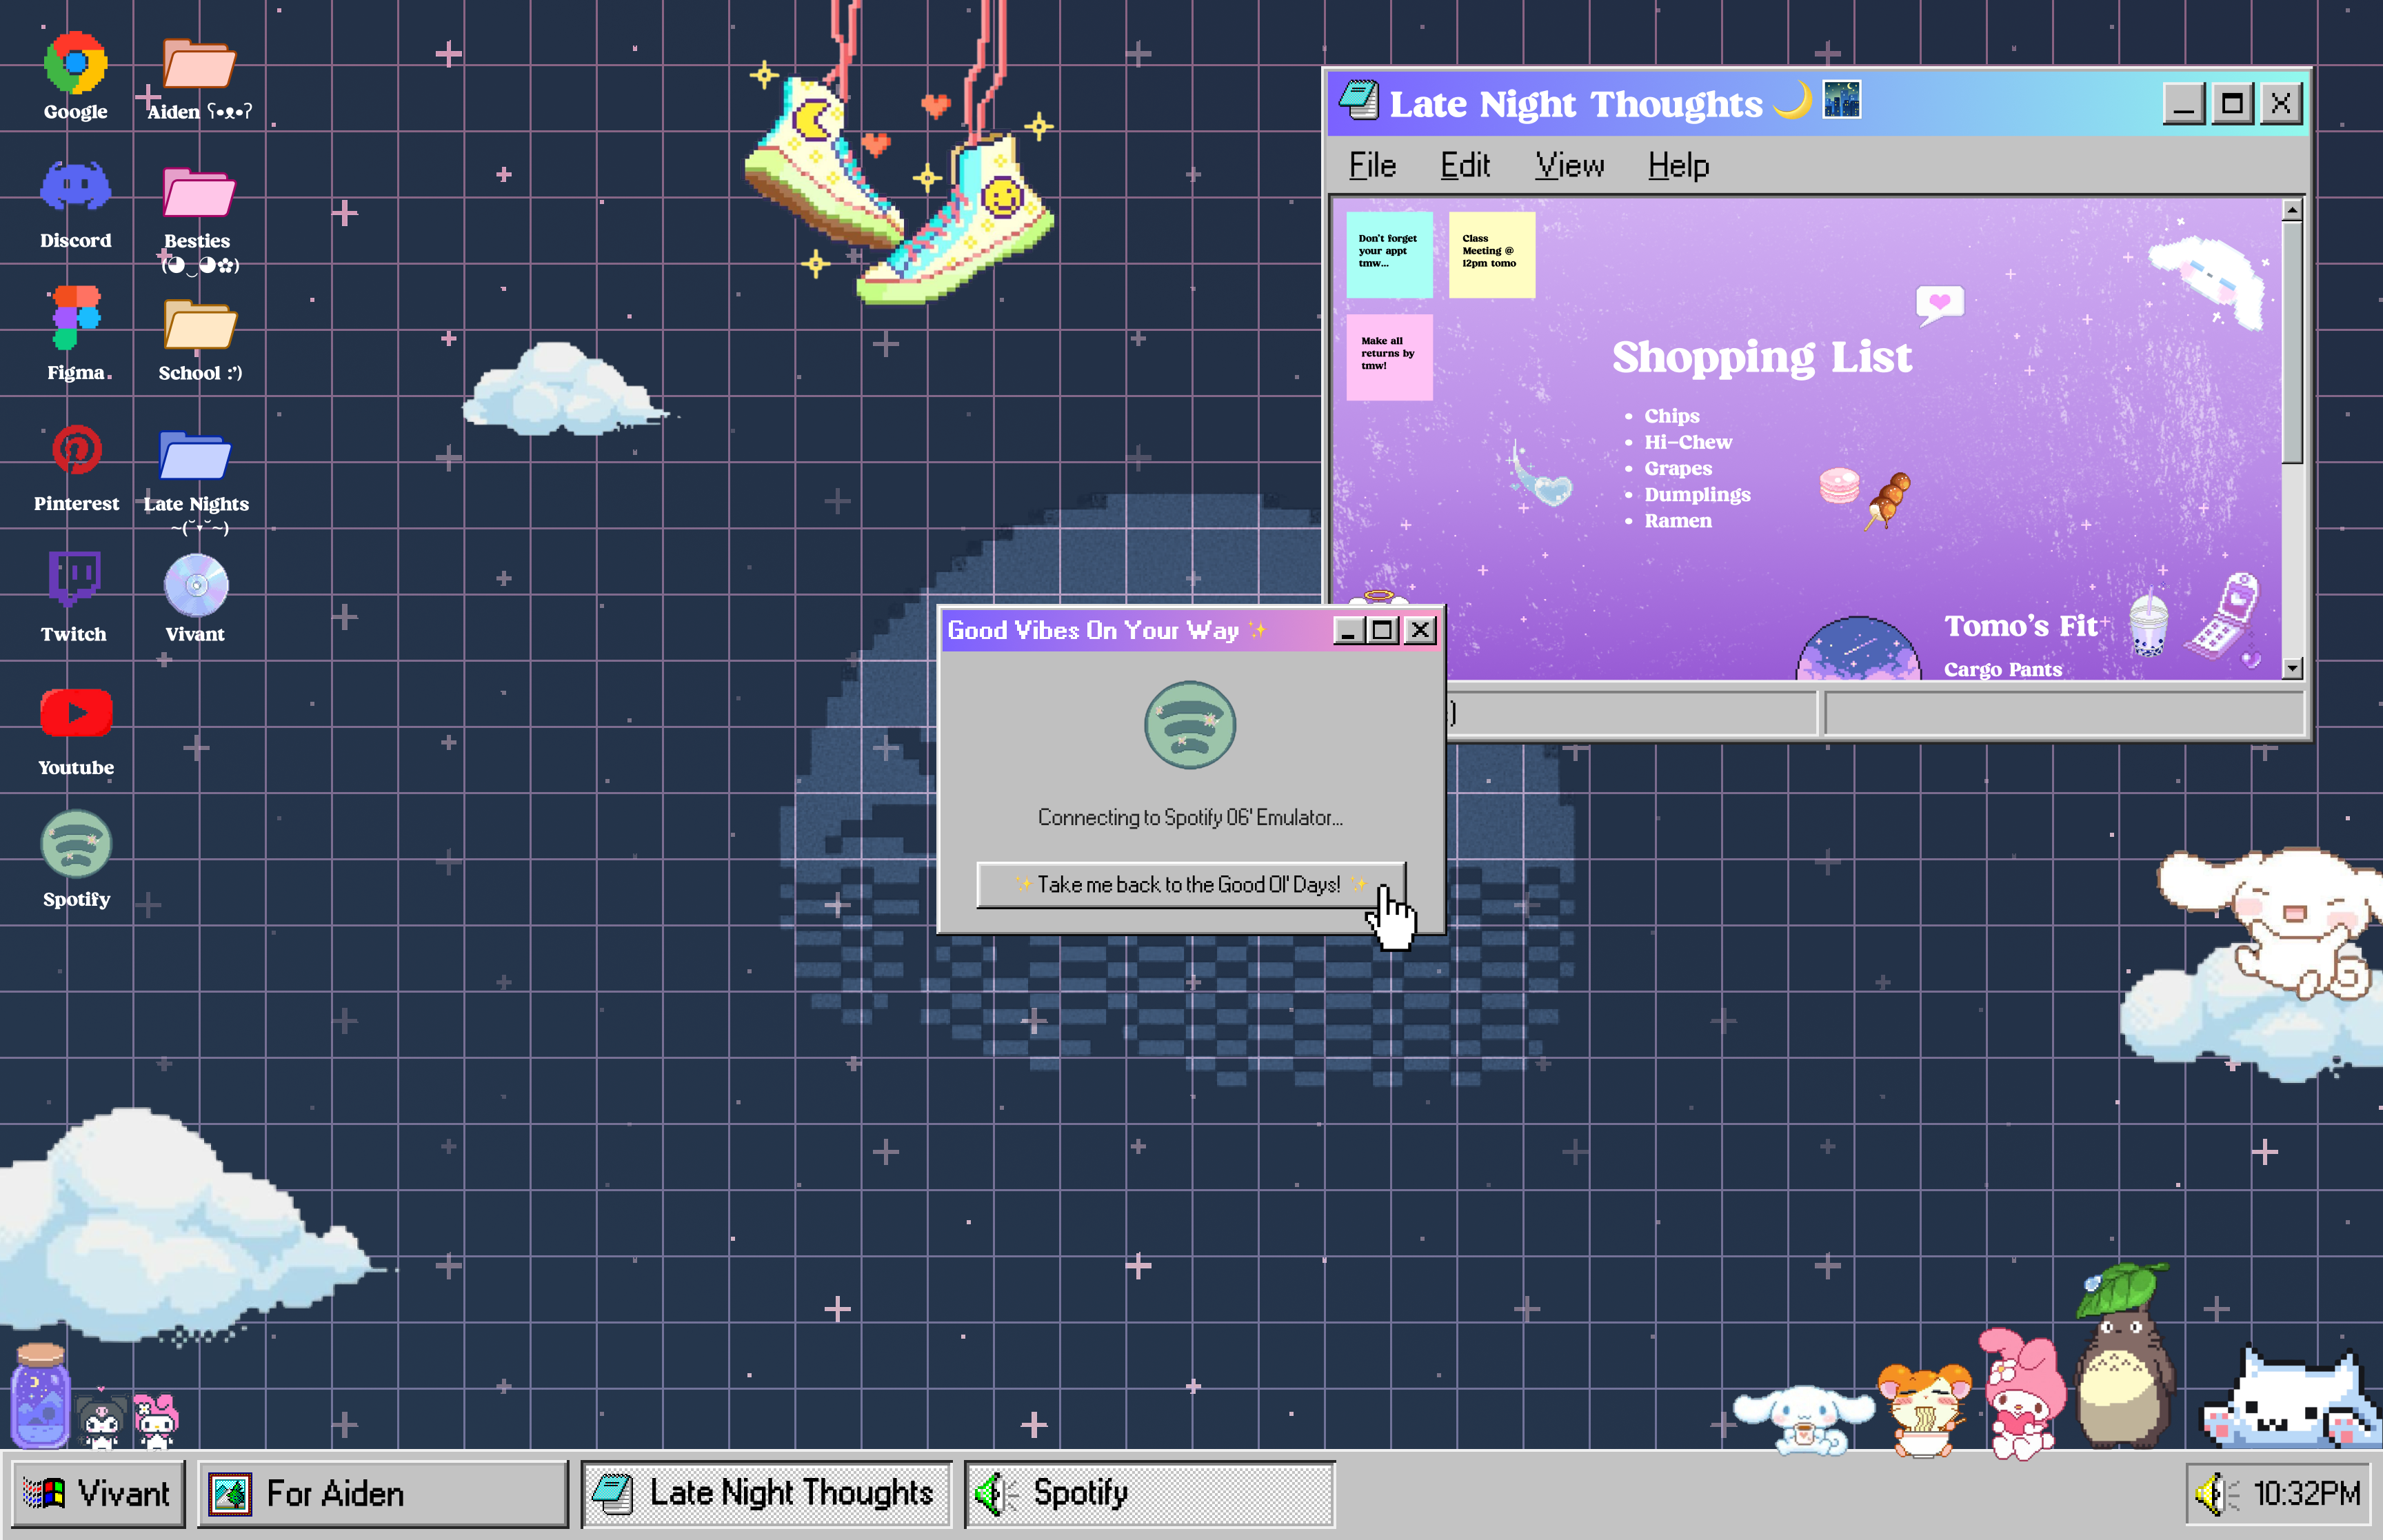
Task: Click the scrollbar down arrow in notes window
Action: tap(2292, 667)
